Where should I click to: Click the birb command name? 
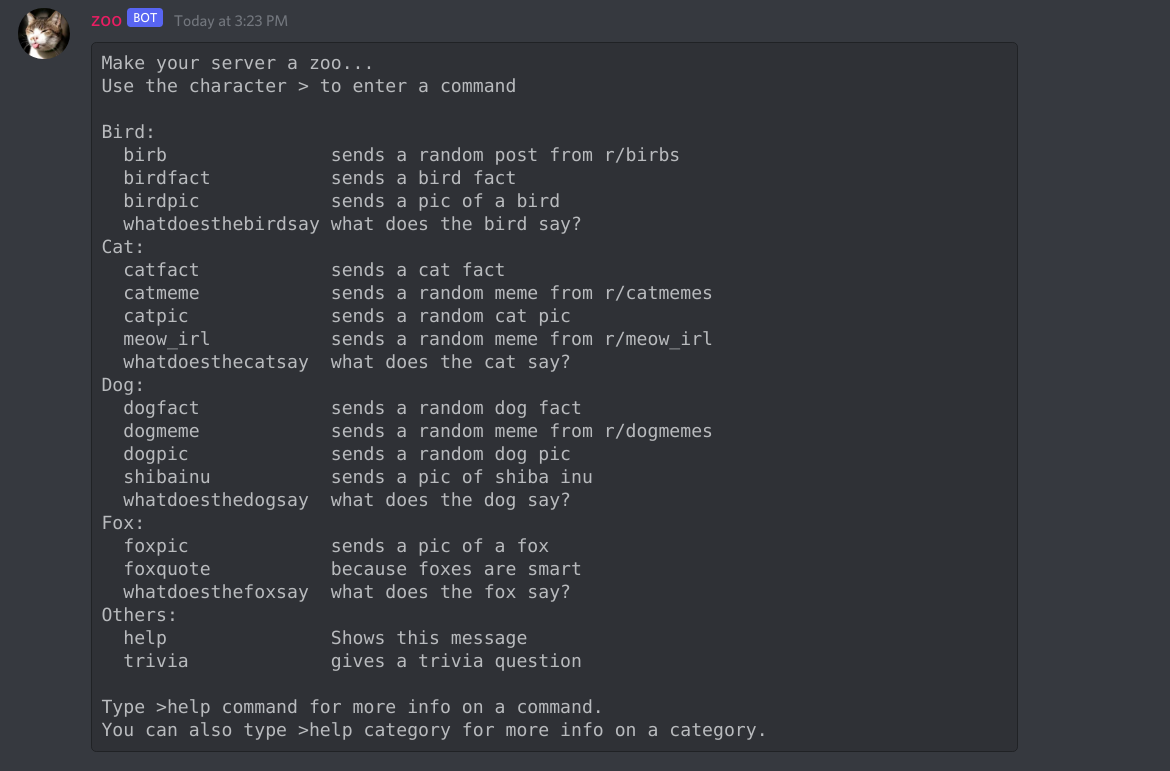[x=145, y=155]
